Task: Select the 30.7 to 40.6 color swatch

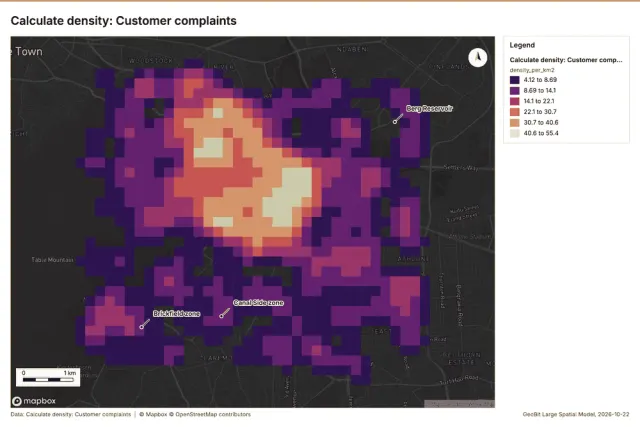Action: (515, 122)
